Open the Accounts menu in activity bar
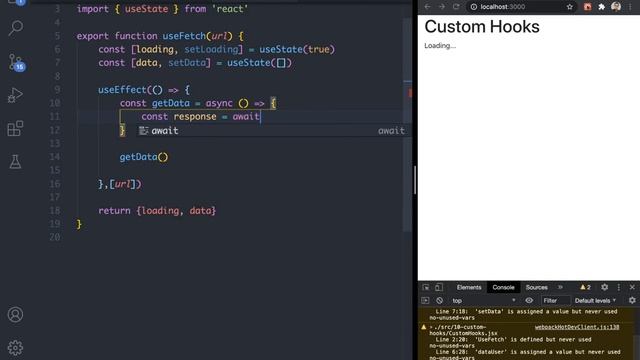The image size is (640, 360). tap(16, 315)
